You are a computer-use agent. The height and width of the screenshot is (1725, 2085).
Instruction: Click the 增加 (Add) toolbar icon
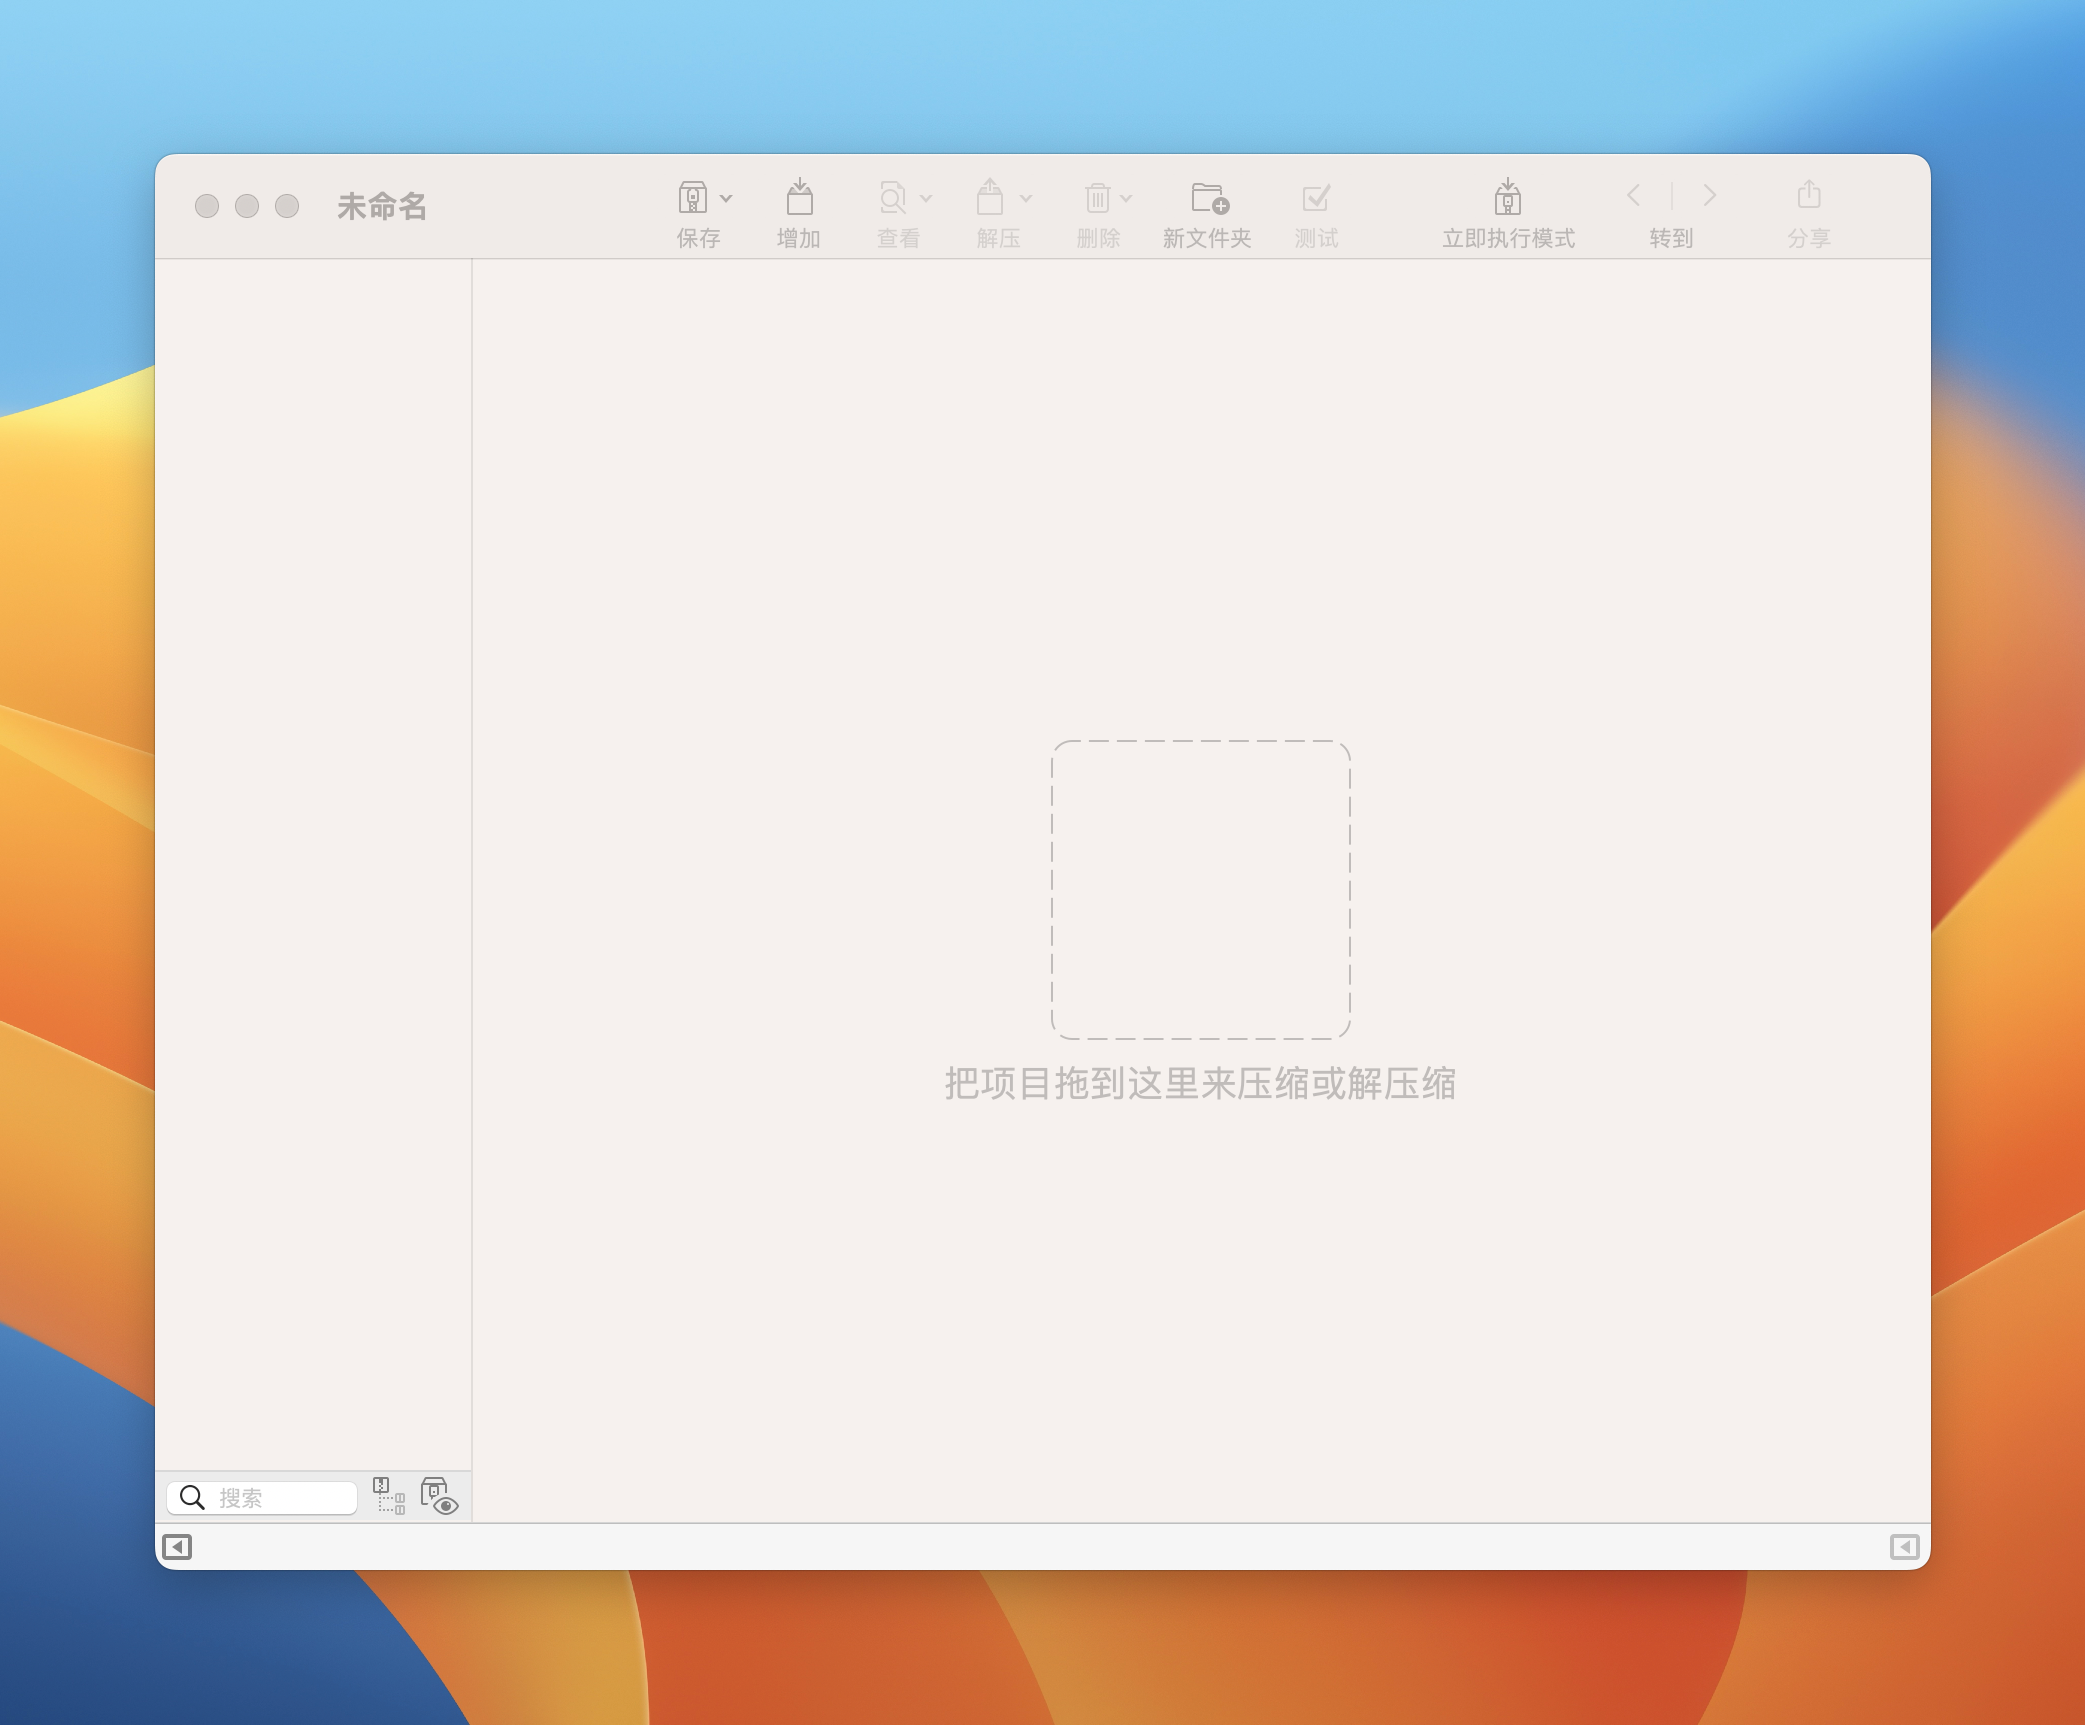coord(799,197)
